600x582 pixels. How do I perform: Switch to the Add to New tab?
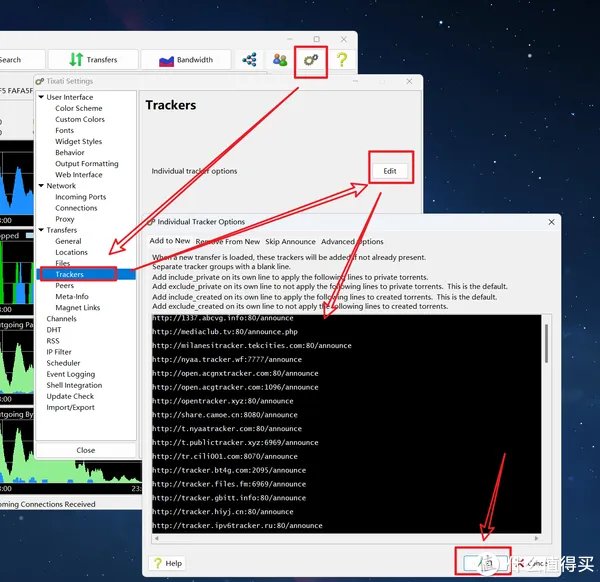tap(169, 241)
